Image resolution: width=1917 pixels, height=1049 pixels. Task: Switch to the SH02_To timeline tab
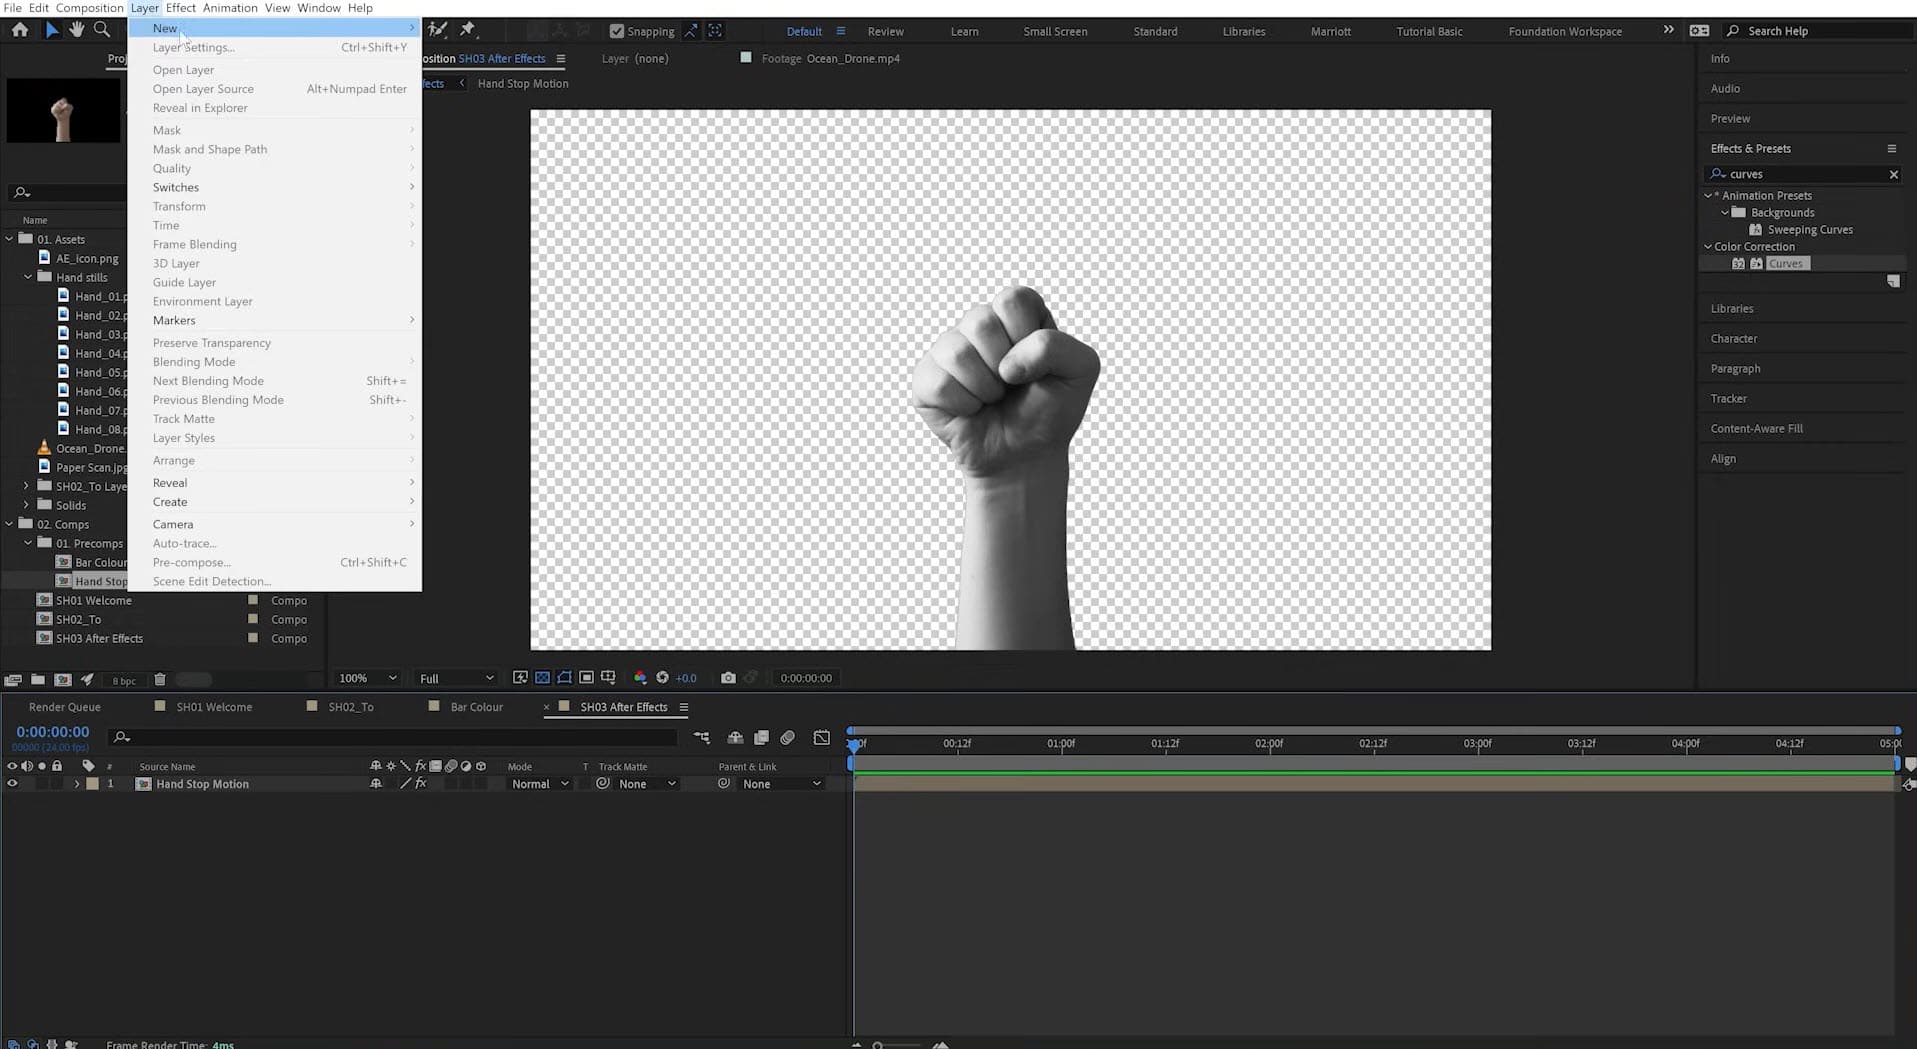(x=350, y=707)
